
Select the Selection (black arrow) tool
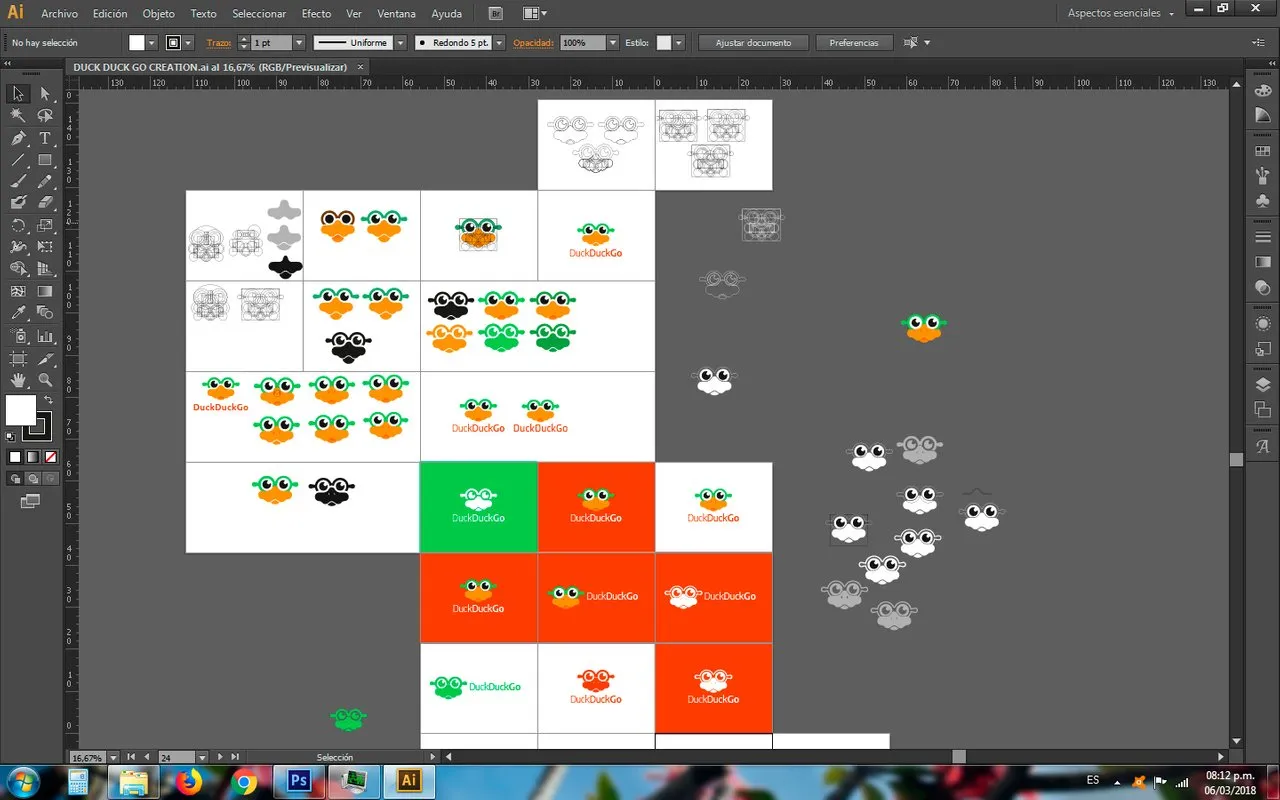point(18,94)
